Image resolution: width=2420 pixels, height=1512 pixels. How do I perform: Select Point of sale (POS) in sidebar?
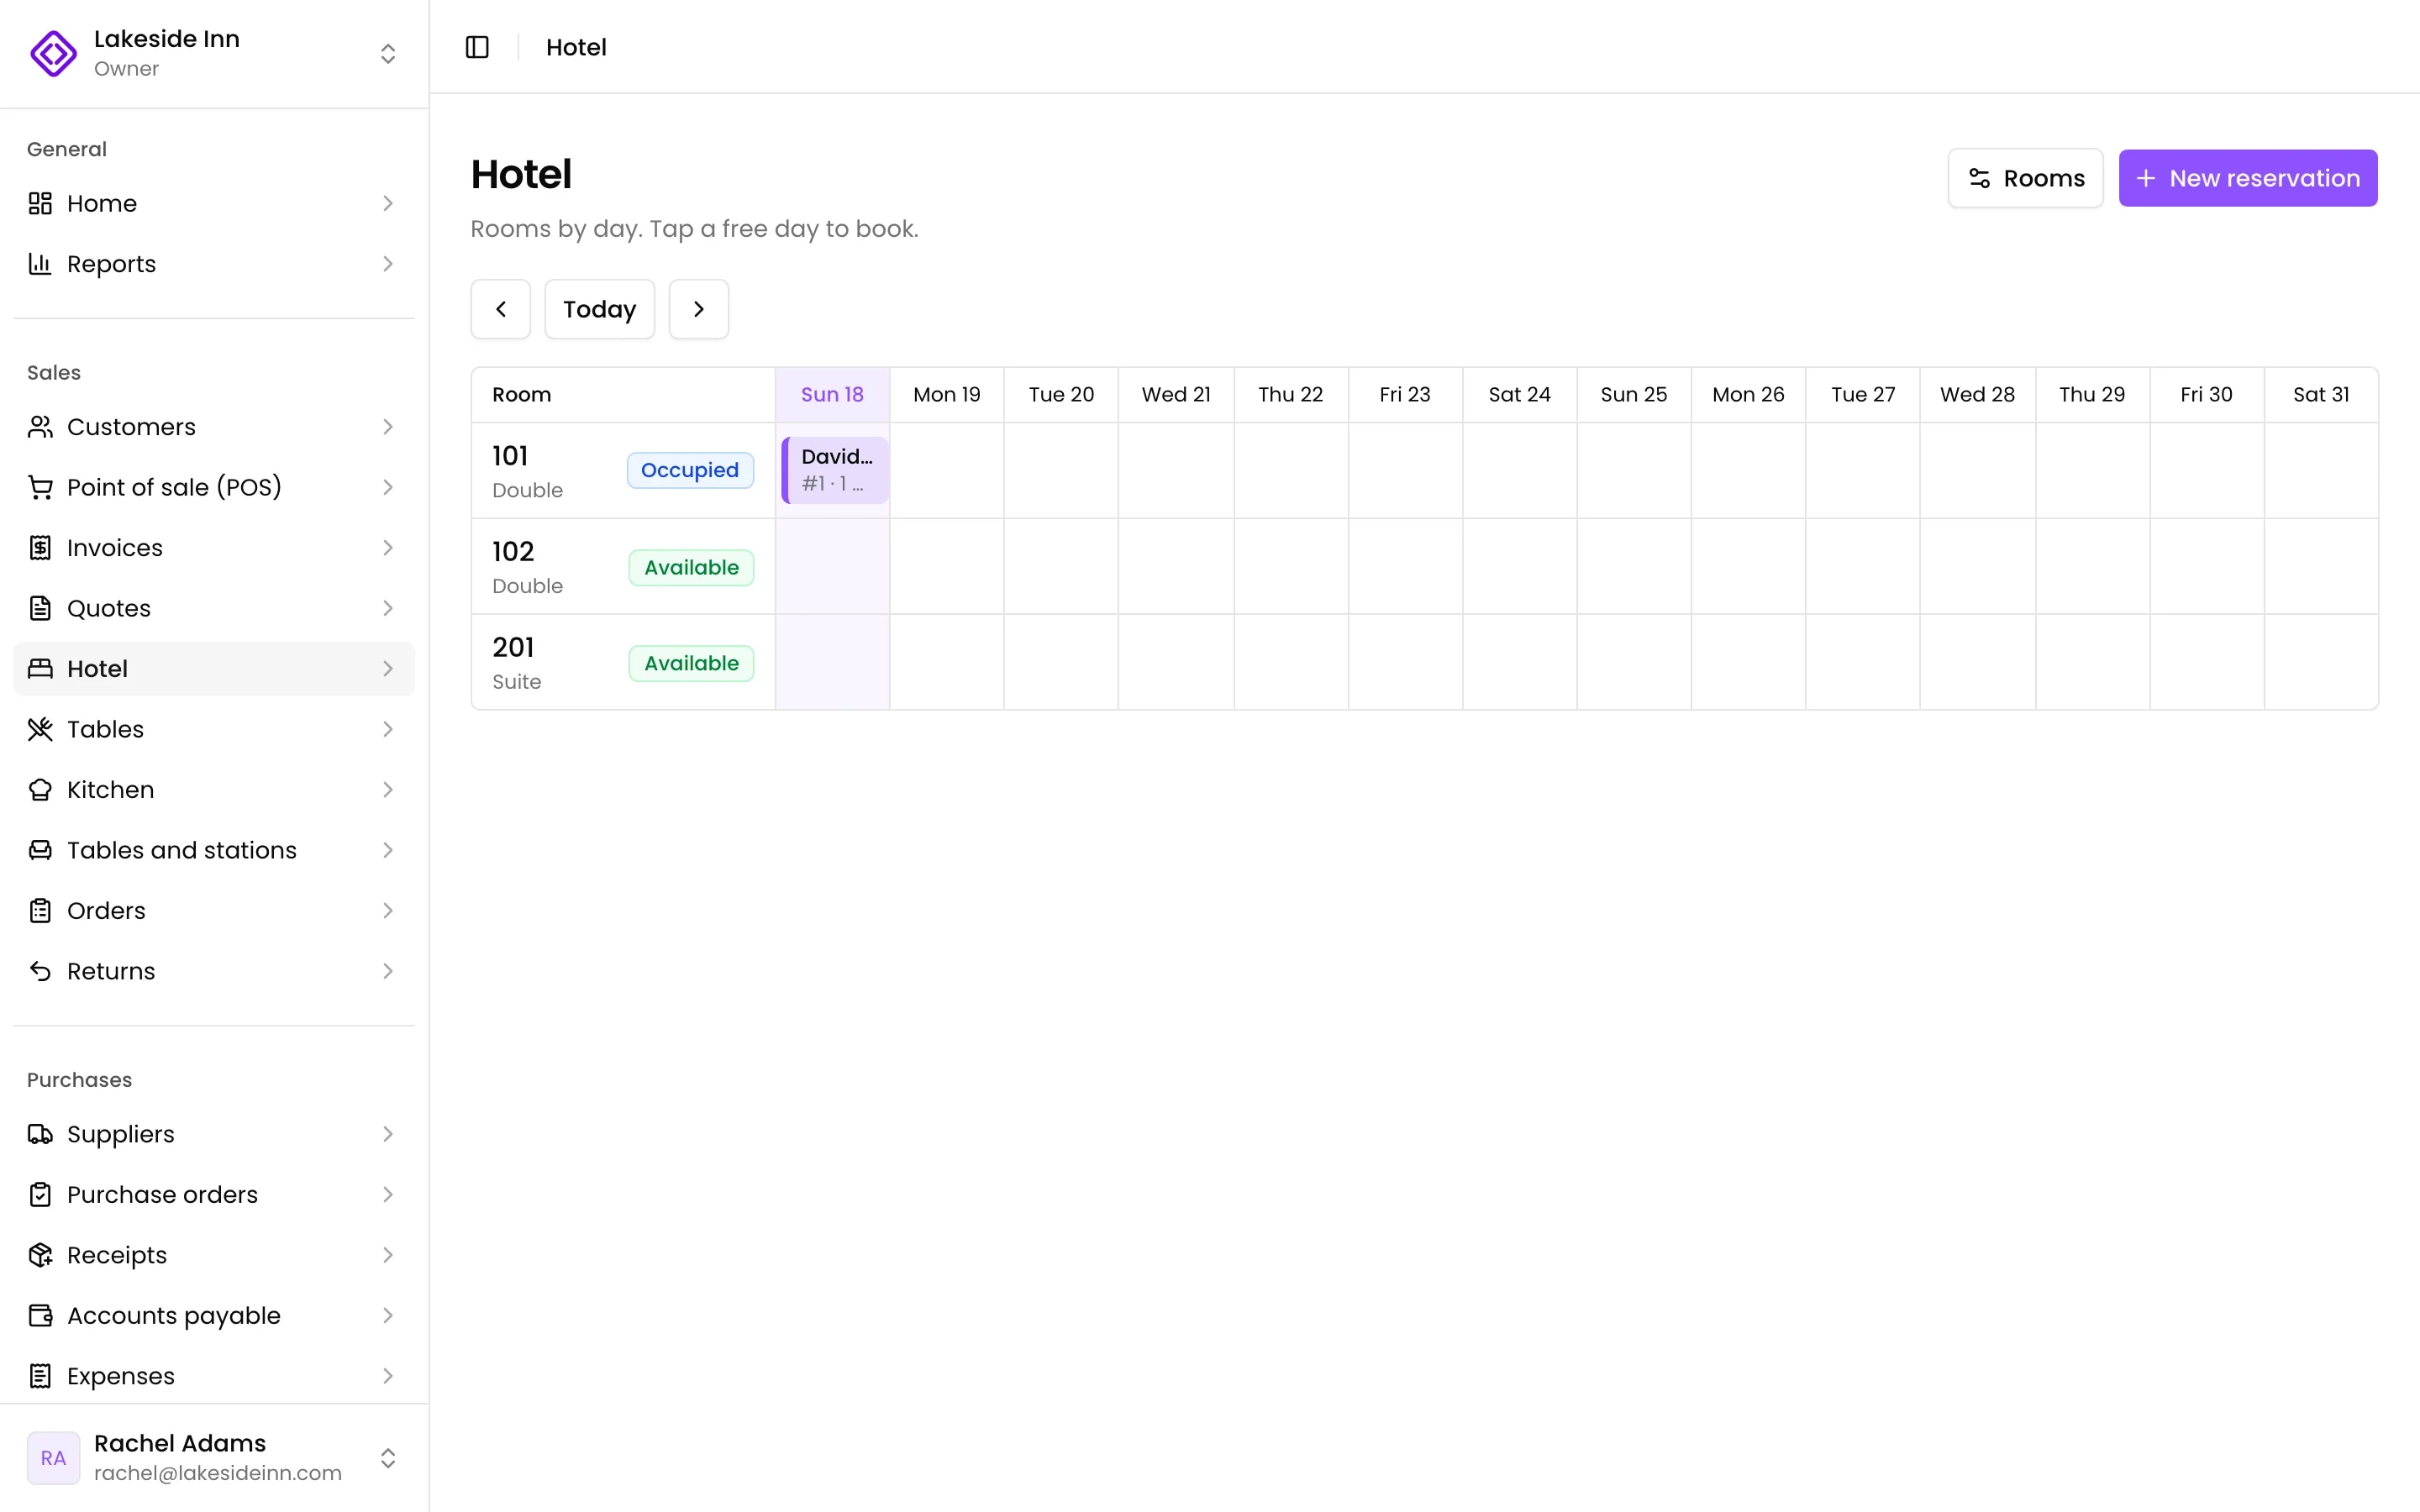214,487
